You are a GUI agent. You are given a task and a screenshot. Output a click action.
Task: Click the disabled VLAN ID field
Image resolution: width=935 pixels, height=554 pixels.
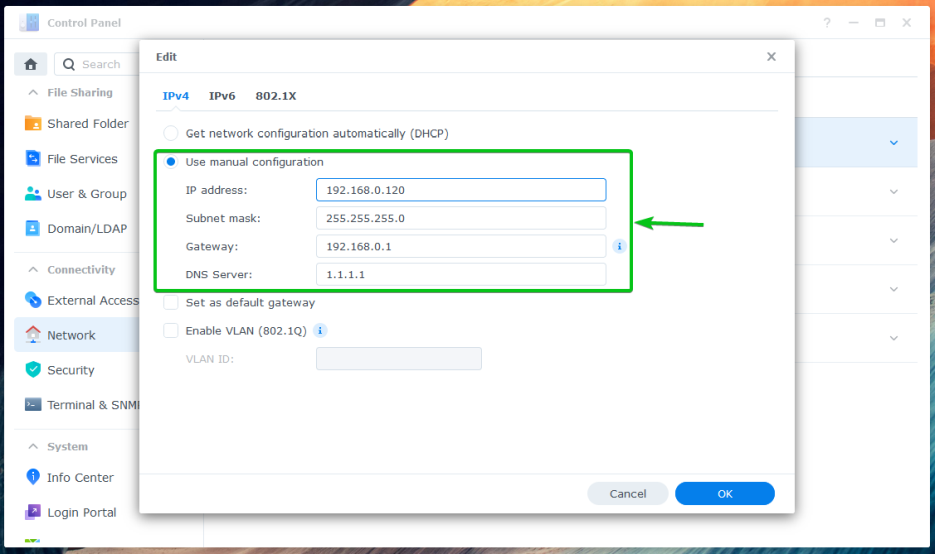(398, 358)
